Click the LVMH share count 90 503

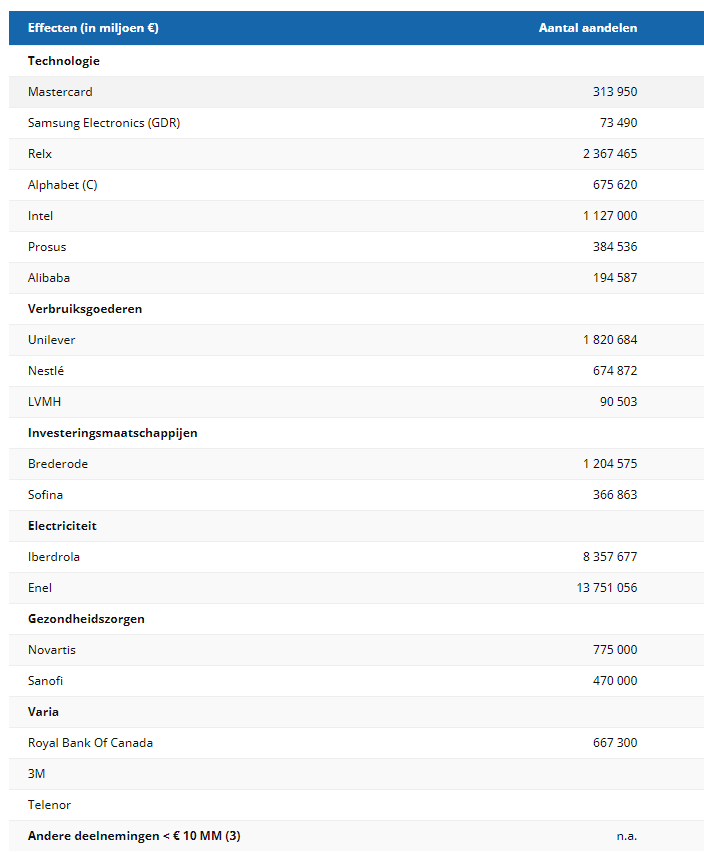click(618, 402)
